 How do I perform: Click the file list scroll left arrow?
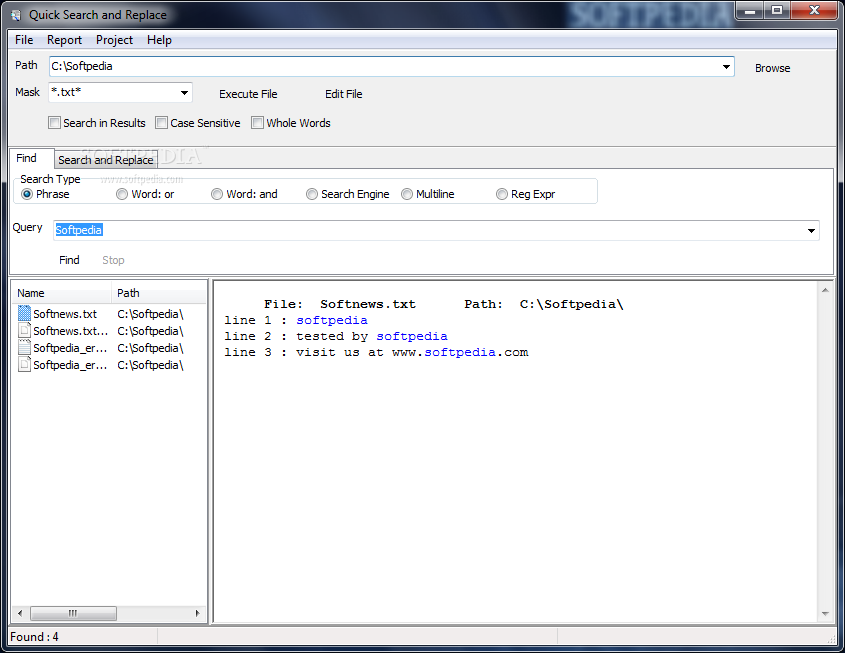point(20,613)
